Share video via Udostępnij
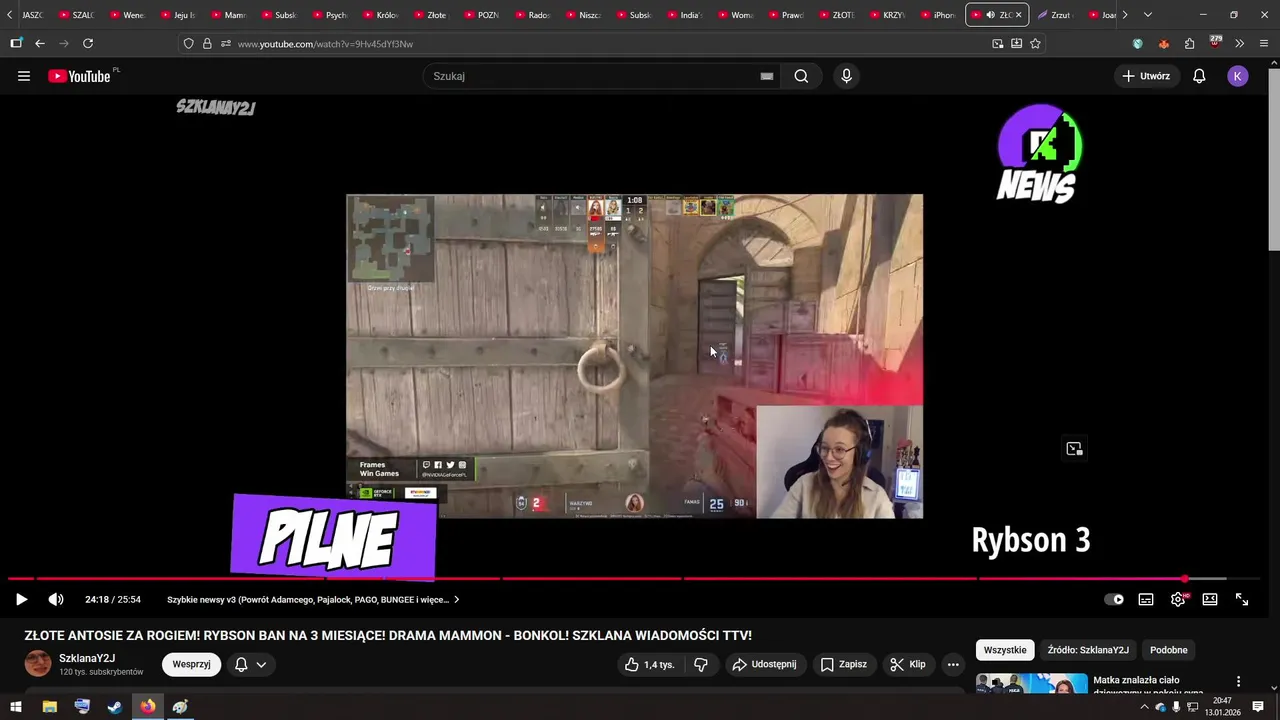This screenshot has width=1280, height=720. [764, 664]
